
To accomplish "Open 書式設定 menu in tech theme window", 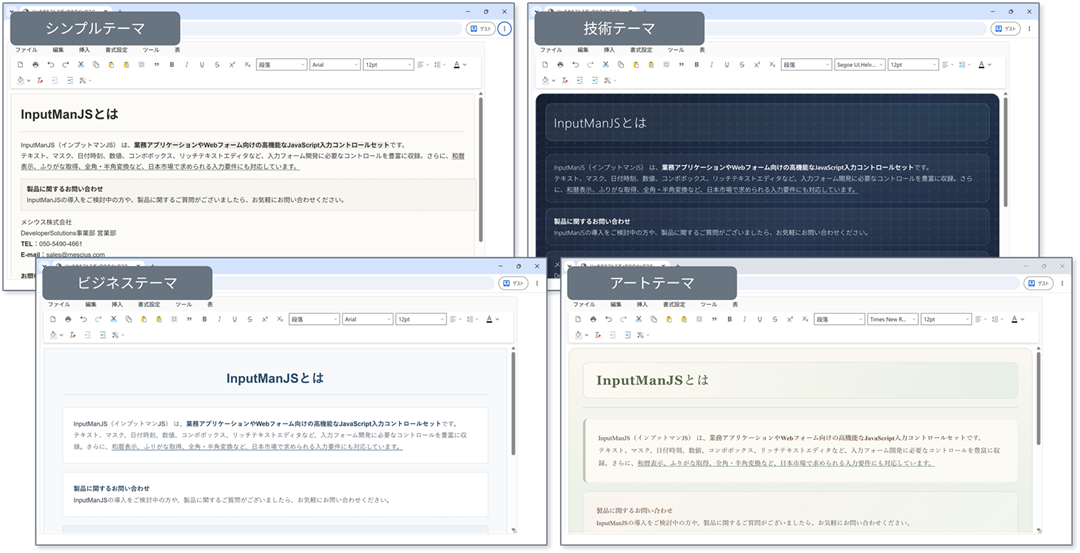I will 641,50.
